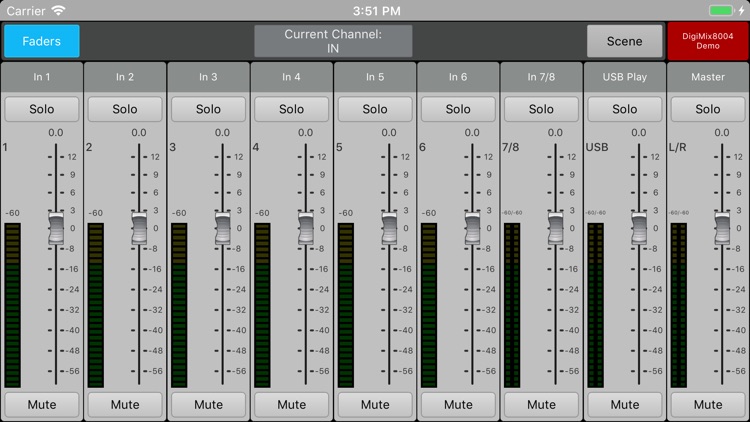Viewport: 750px width, 422px height.
Task: Mute the In 4 channel
Action: pos(291,405)
